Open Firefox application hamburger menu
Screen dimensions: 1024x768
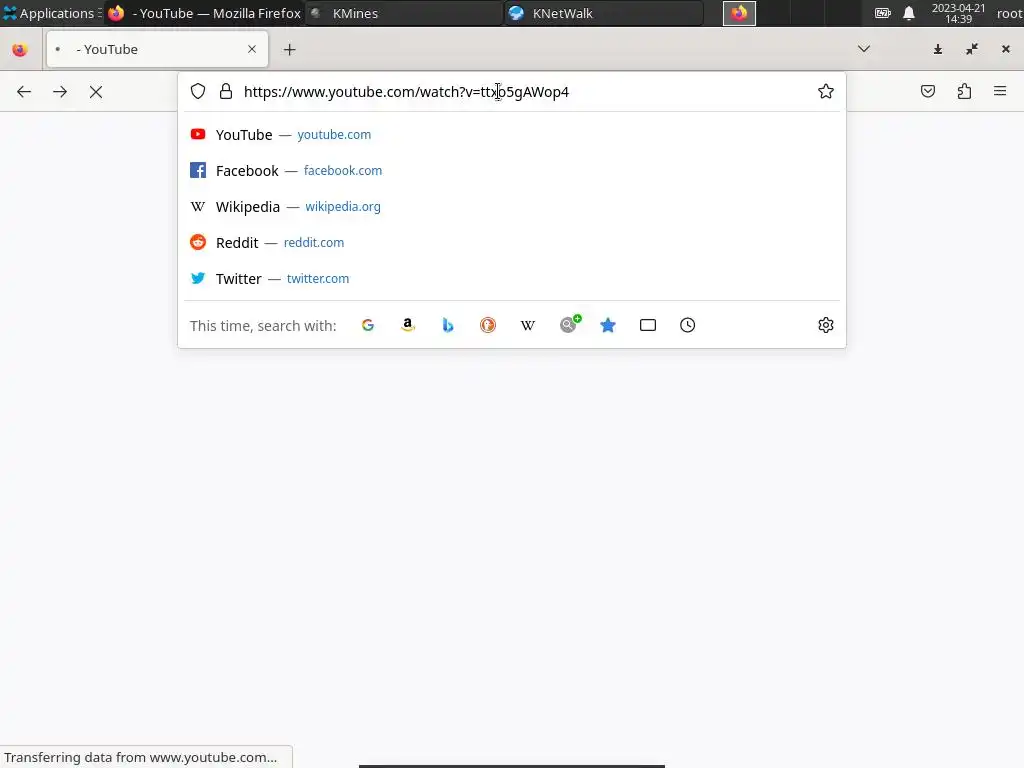click(1000, 91)
